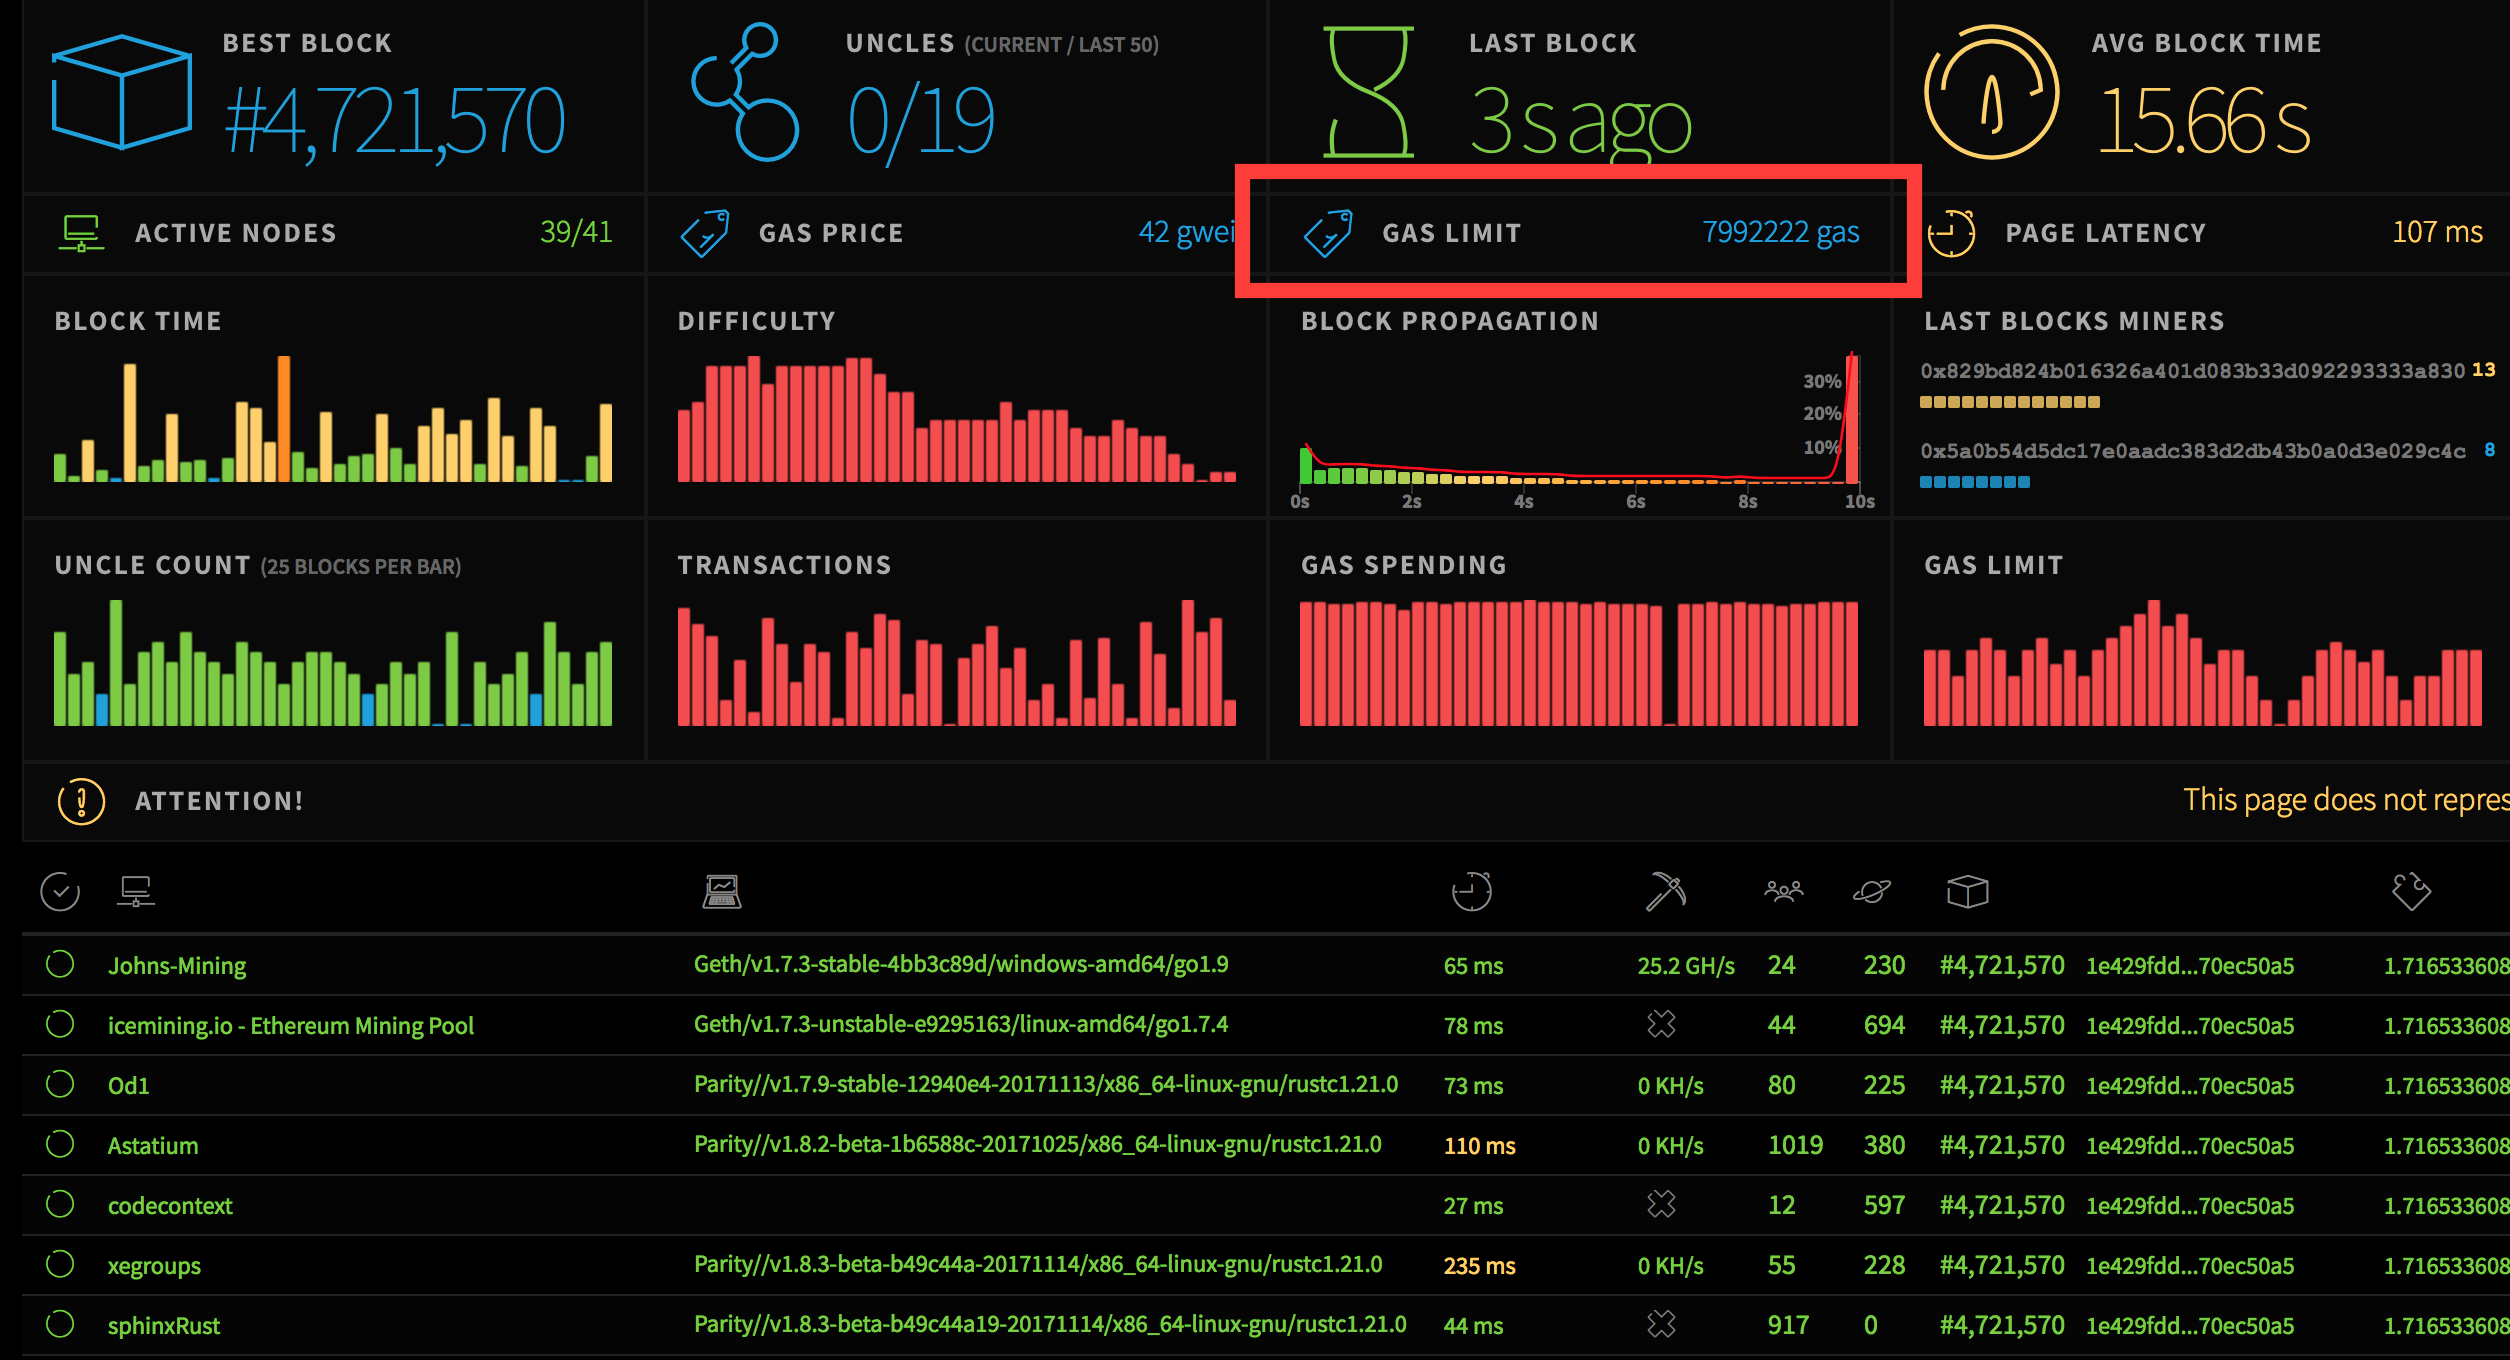Sort by pending transactions planet icon
Image resolution: width=2510 pixels, height=1360 pixels.
point(1871,891)
